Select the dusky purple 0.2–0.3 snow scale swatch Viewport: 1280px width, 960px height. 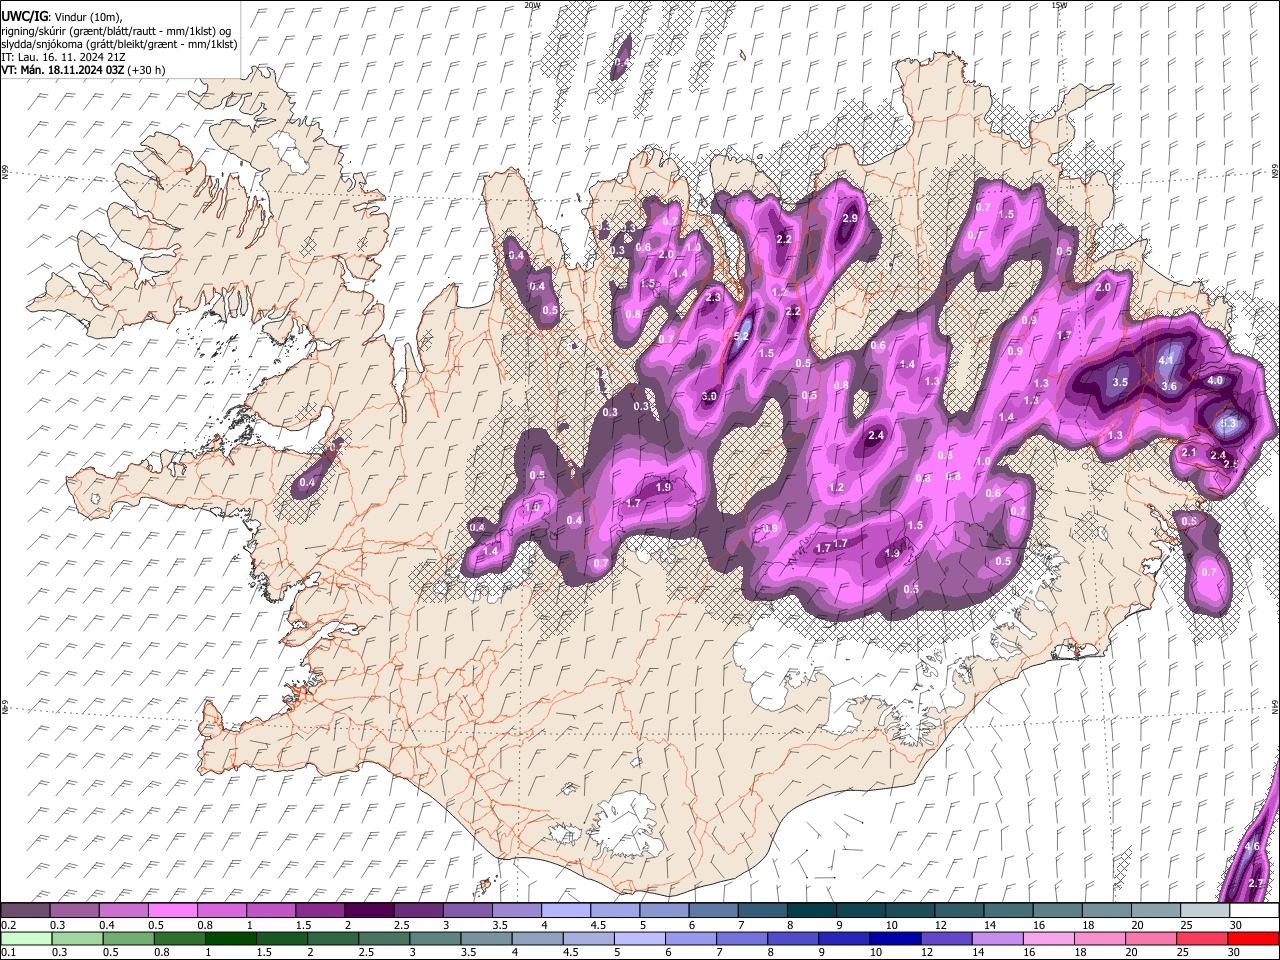pos(25,911)
